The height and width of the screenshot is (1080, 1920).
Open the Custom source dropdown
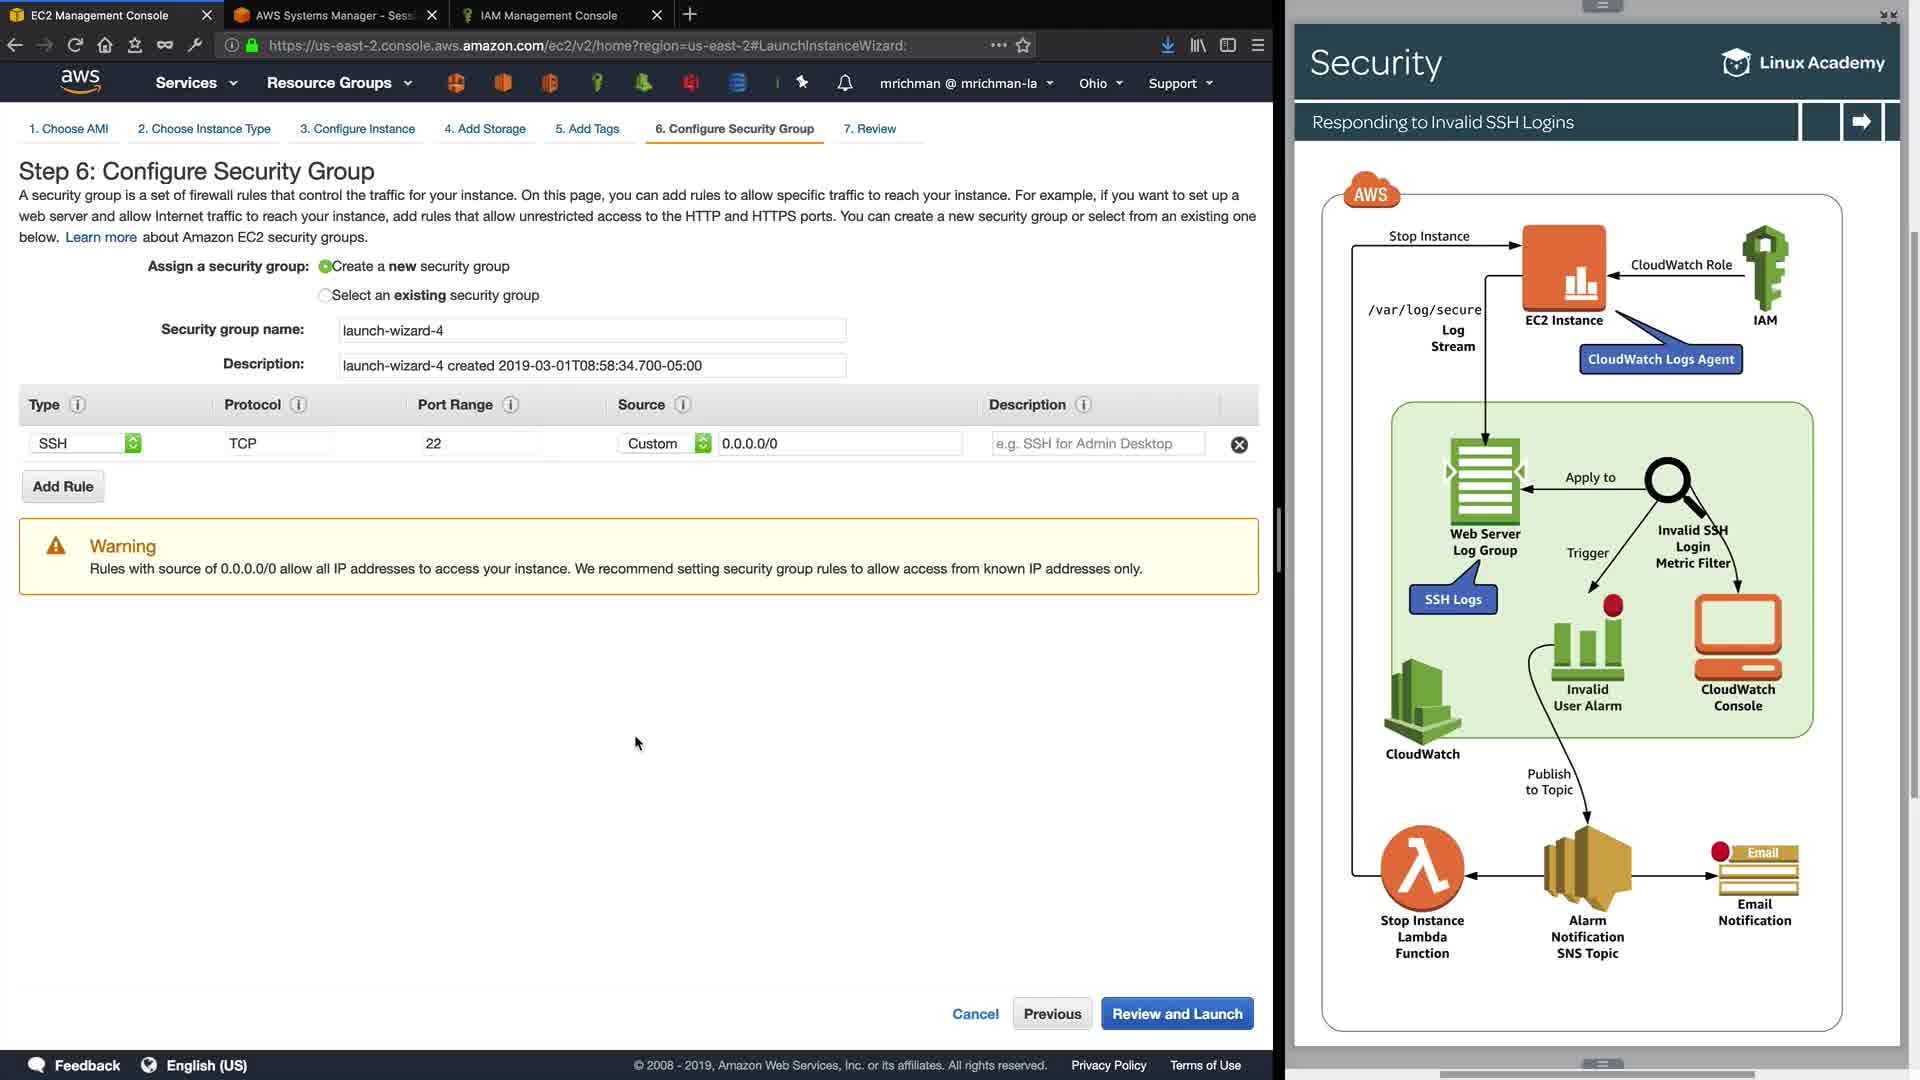664,444
